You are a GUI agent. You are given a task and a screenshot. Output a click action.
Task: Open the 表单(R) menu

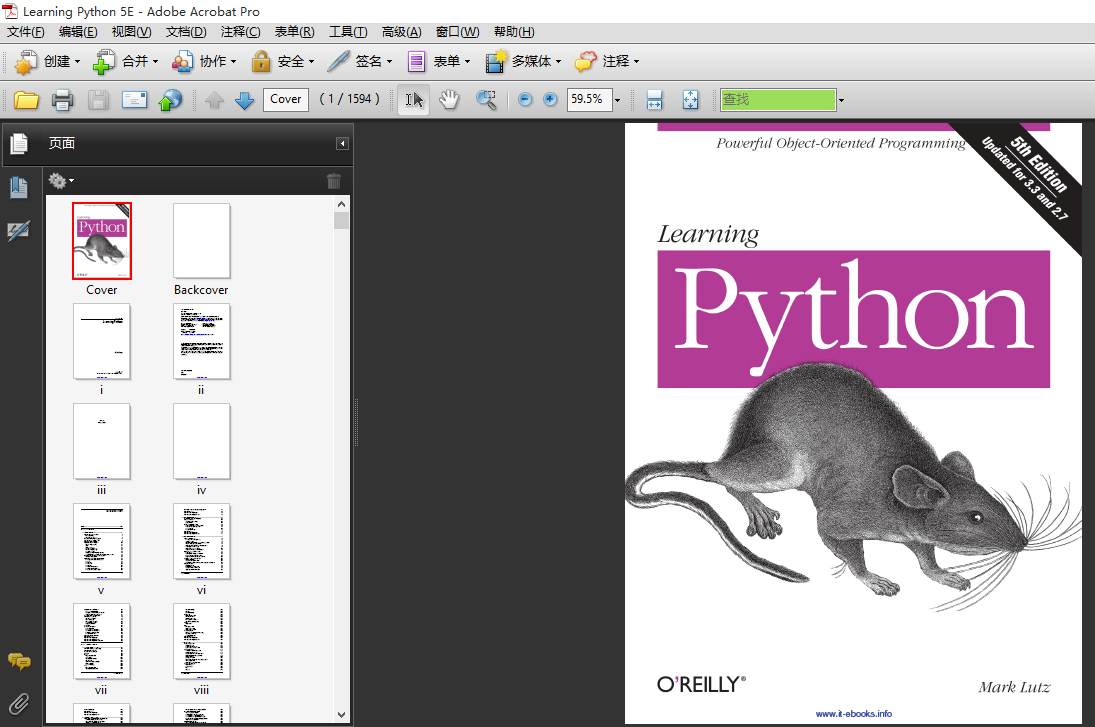[x=294, y=32]
